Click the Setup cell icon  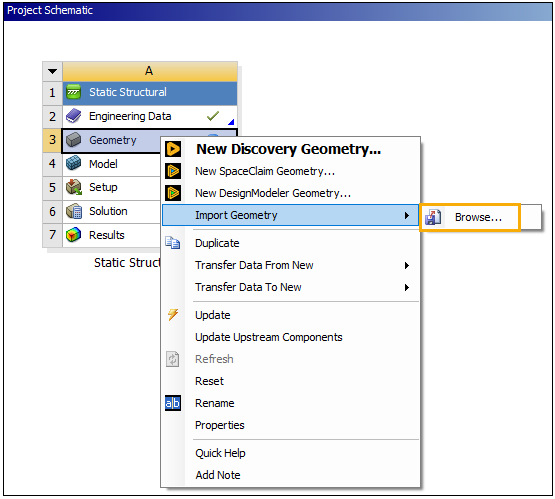pos(74,187)
